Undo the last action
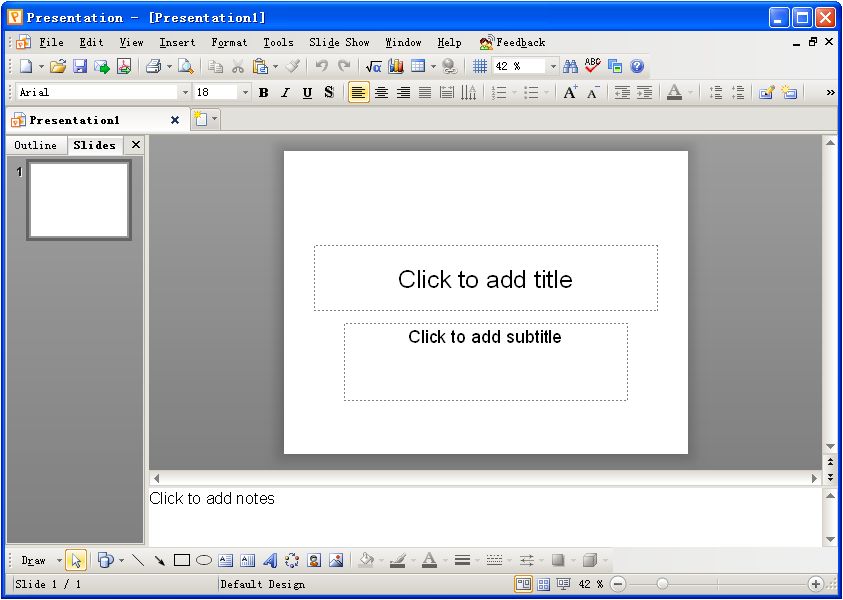Image resolution: width=843 pixels, height=600 pixels. pos(322,66)
